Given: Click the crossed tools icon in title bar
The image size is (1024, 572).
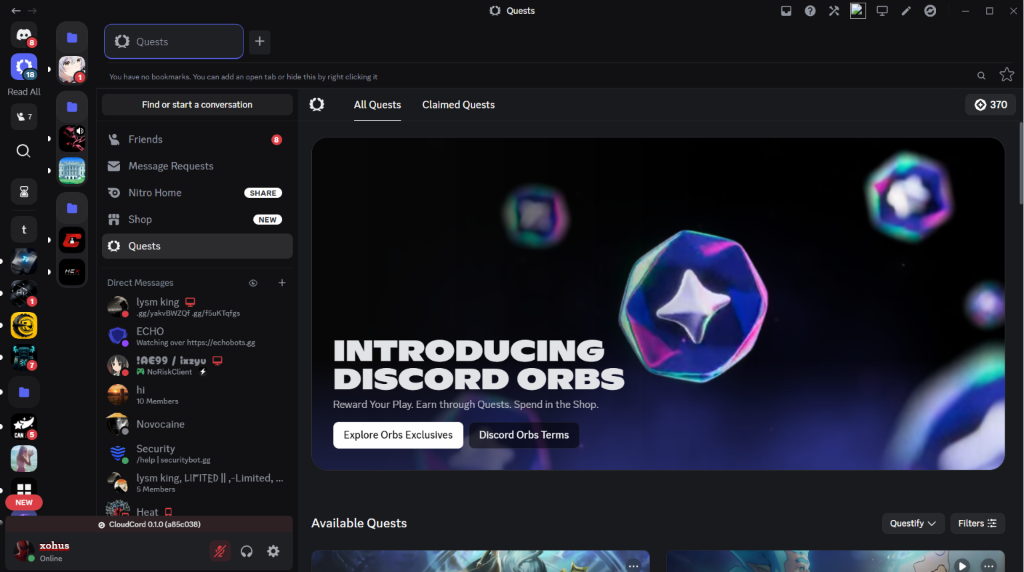Looking at the screenshot, I should (x=834, y=10).
